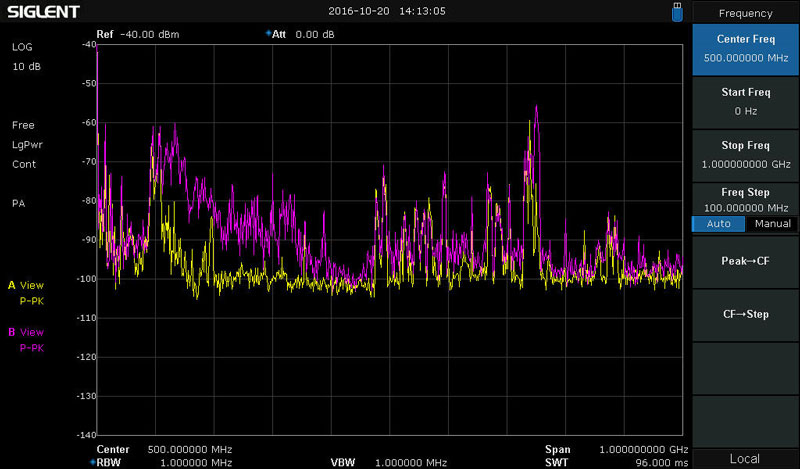Open the Stop Freq setting
800x469 pixels.
(x=745, y=154)
